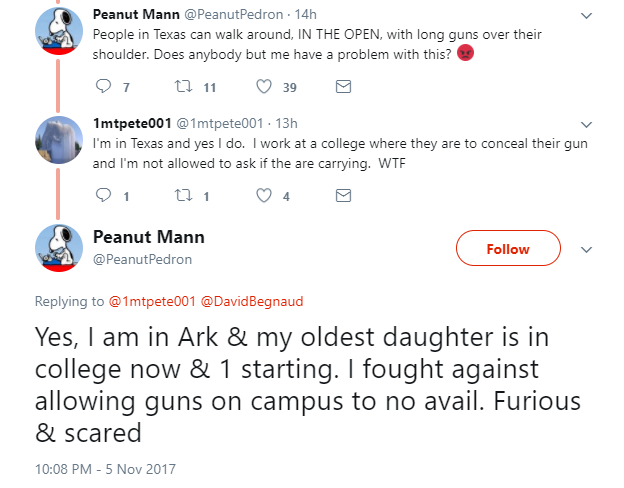The height and width of the screenshot is (488, 624).
Task: Open more options chevron beside Follow button
Action: (587, 249)
